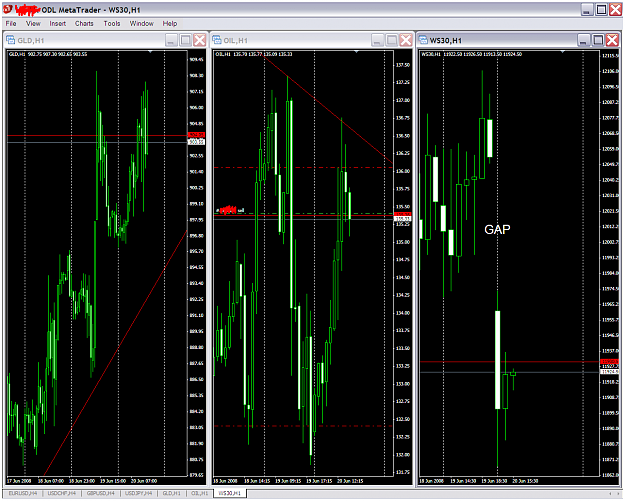Image resolution: width=625 pixels, height=501 pixels.
Task: Close the OIL,H1 chart window
Action: 406,40
